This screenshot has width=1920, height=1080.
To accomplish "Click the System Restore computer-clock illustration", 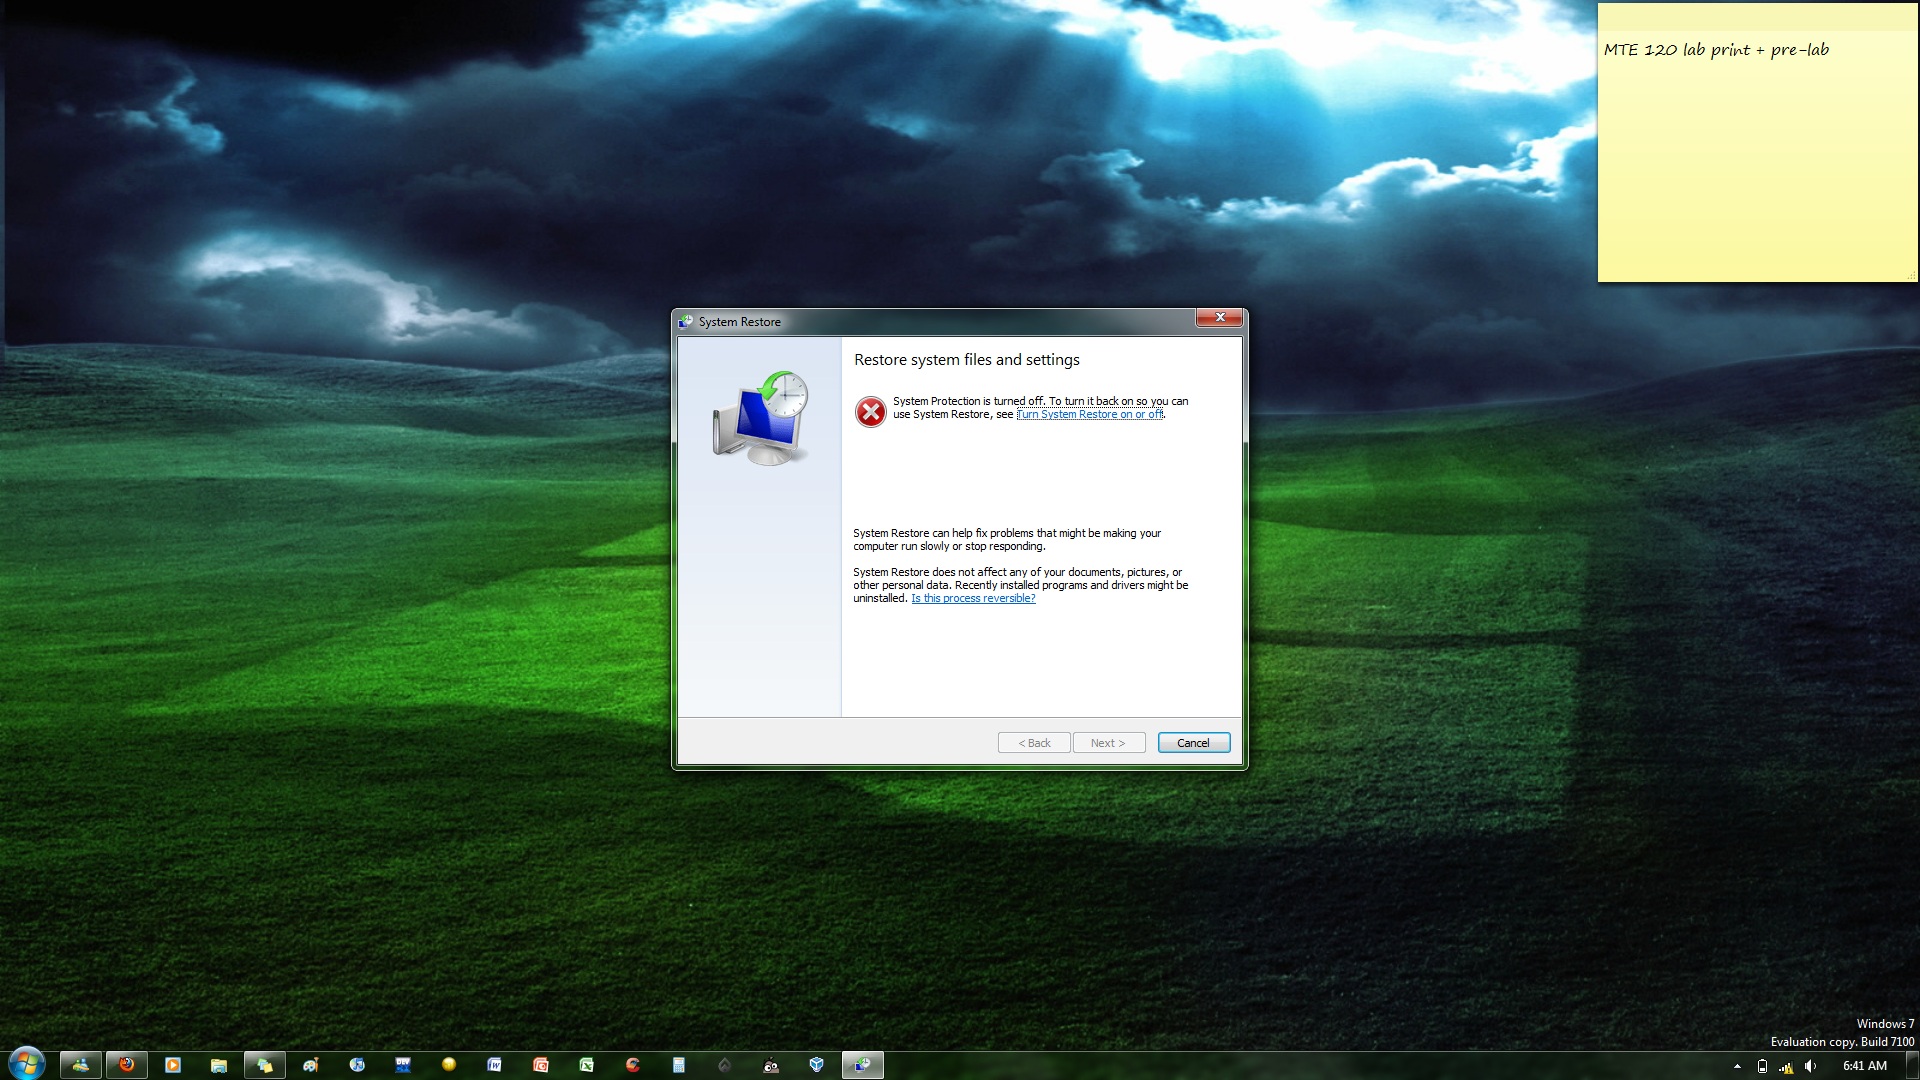I will (x=761, y=418).
